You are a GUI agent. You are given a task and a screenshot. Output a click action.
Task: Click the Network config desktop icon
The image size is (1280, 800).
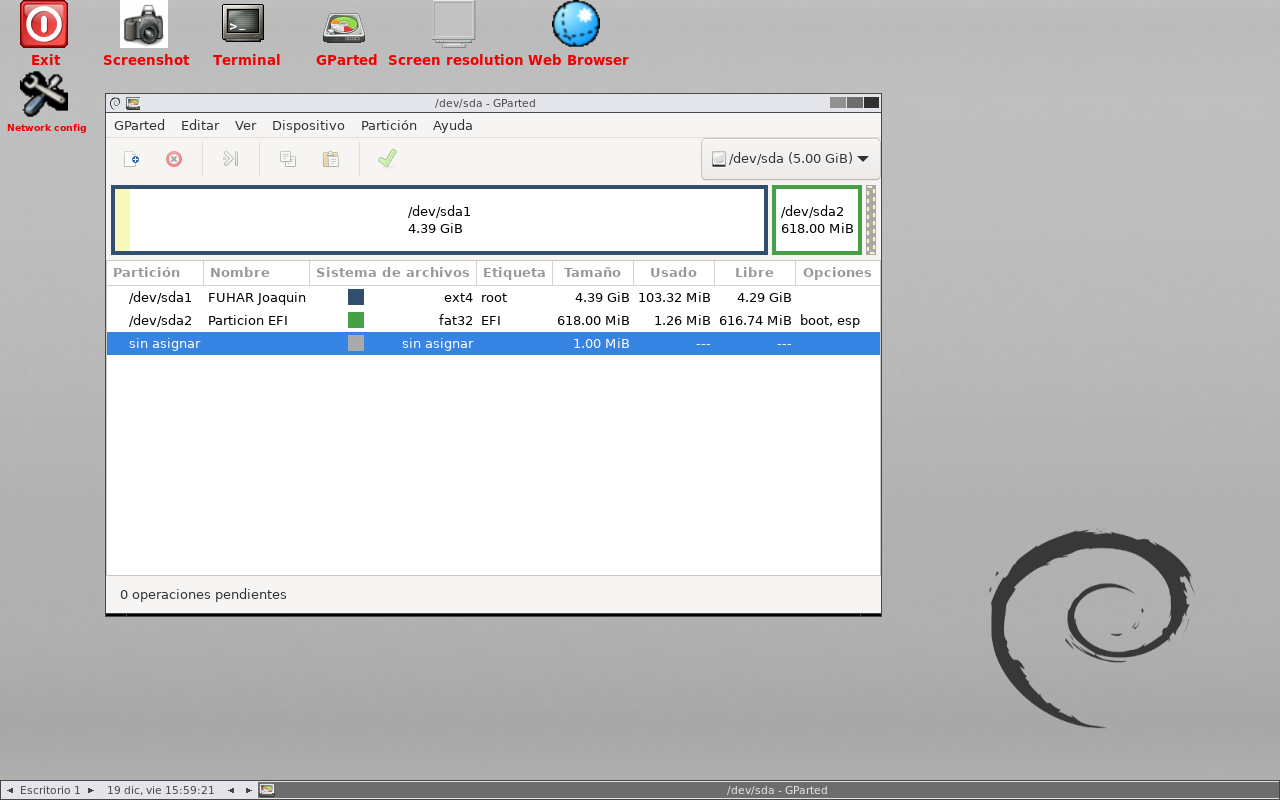click(x=44, y=94)
